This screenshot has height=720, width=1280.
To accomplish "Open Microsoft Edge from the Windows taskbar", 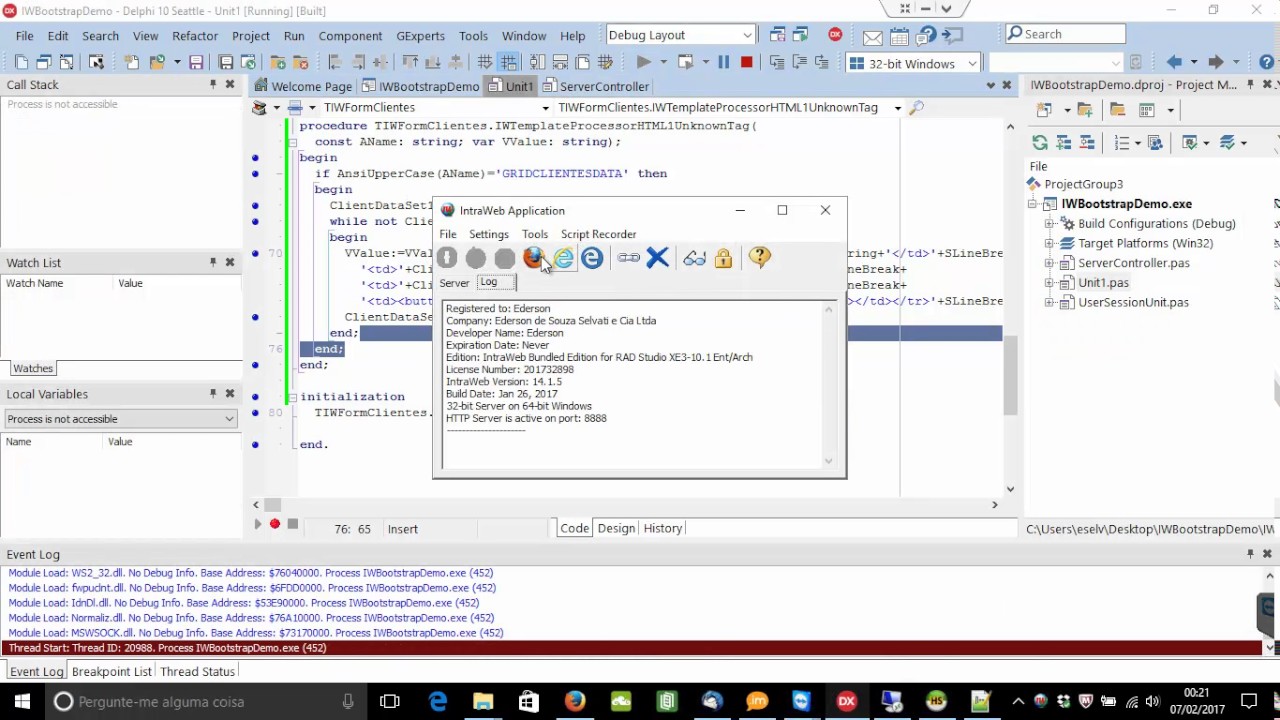I will tap(438, 701).
